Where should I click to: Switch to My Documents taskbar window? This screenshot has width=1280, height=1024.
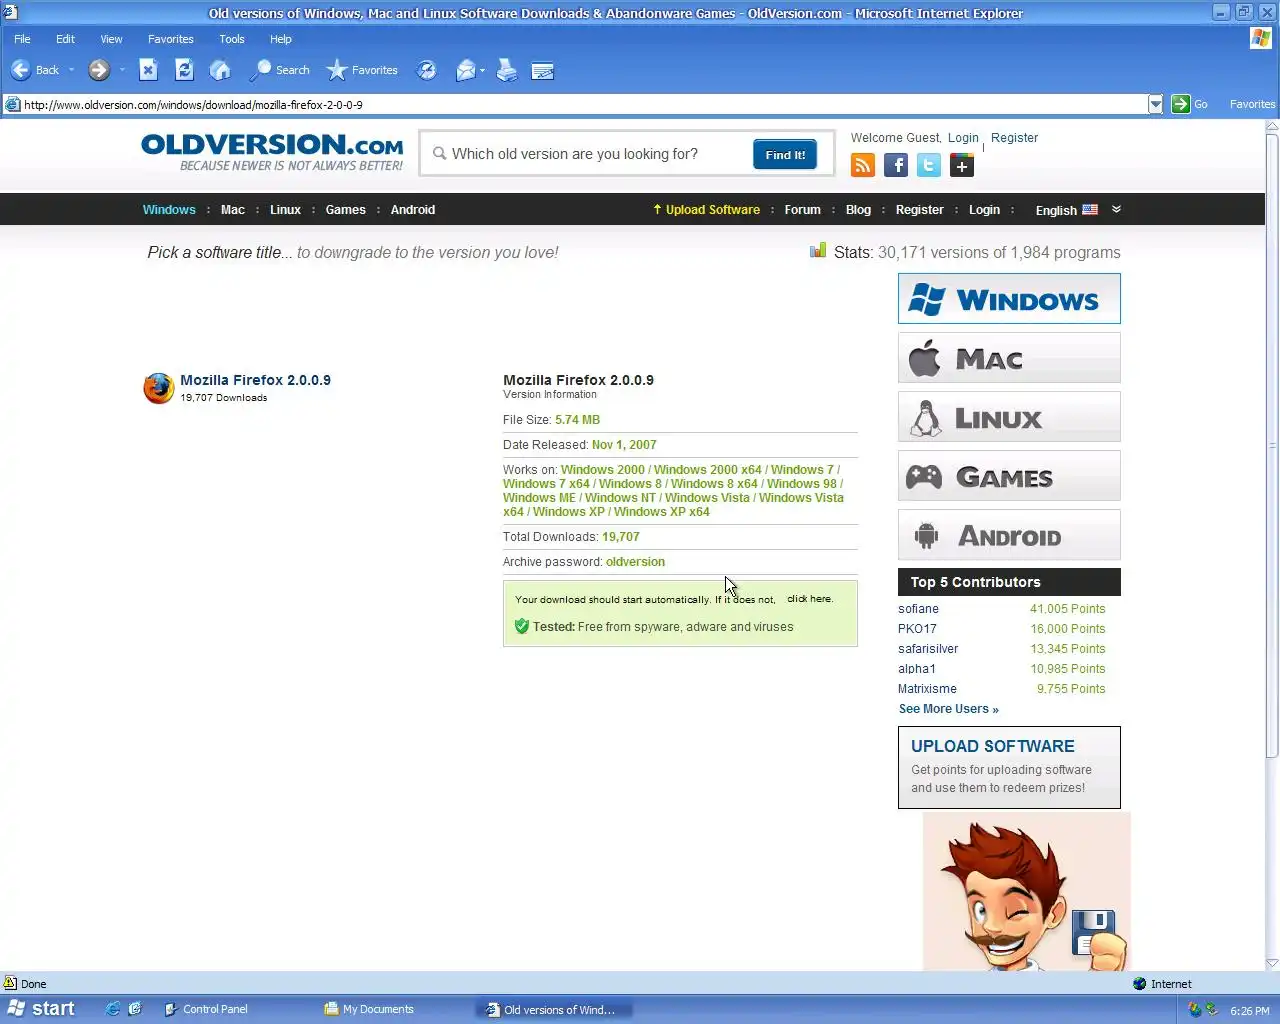(369, 1009)
